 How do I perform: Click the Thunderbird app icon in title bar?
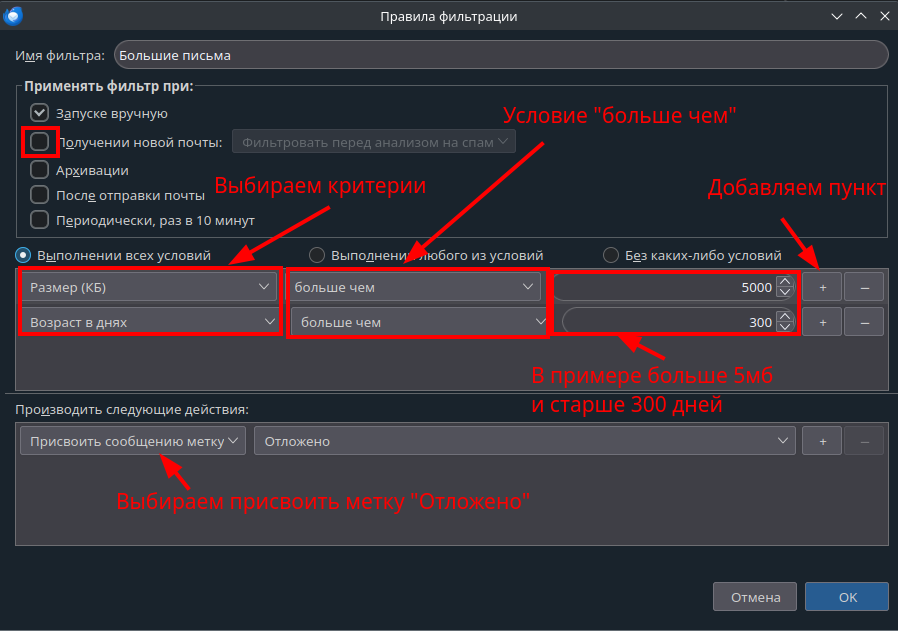point(13,15)
